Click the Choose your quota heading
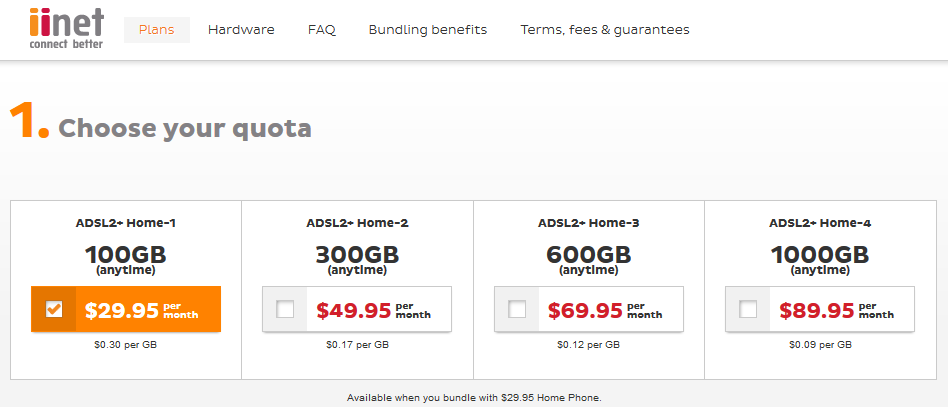The image size is (948, 407). click(185, 128)
